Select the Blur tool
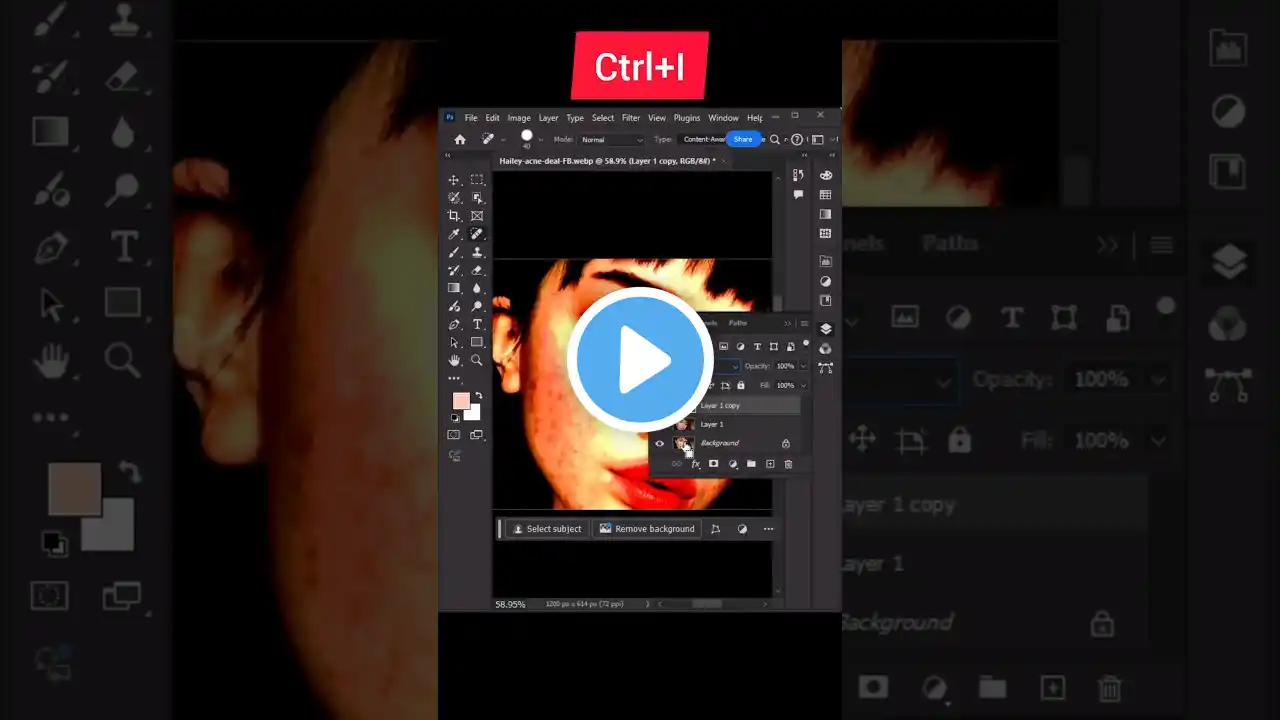Image resolution: width=1280 pixels, height=720 pixels. pos(477,288)
